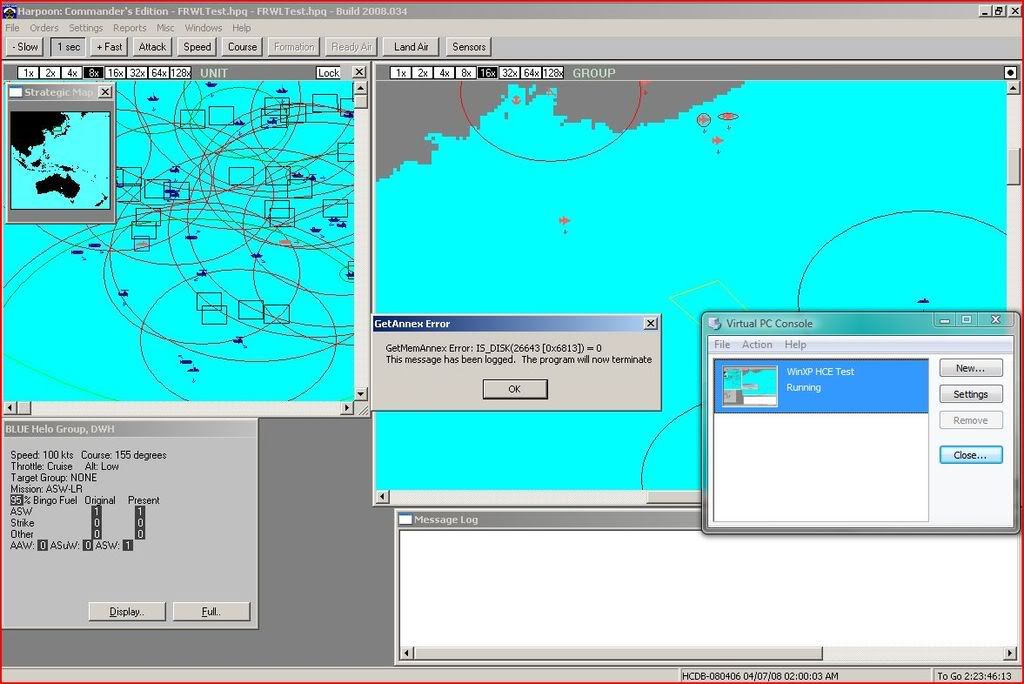The height and width of the screenshot is (684, 1024).
Task: Click the Sensors toolbar button
Action: (469, 47)
